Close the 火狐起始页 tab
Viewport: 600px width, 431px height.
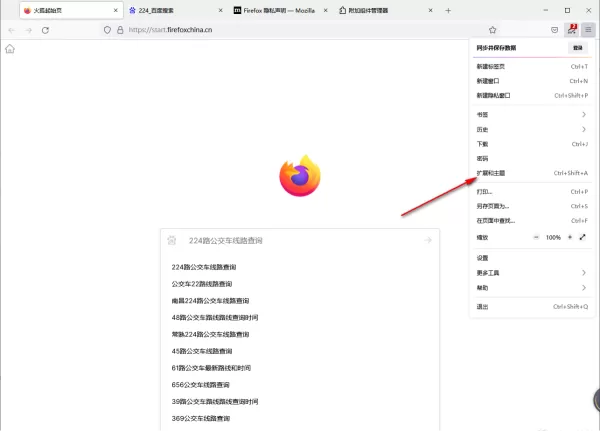[x=116, y=10]
